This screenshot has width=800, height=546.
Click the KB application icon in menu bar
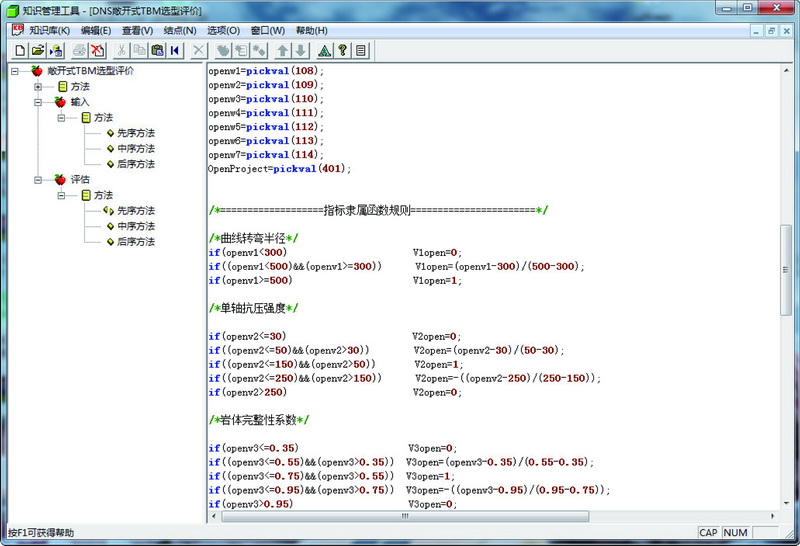click(18, 30)
